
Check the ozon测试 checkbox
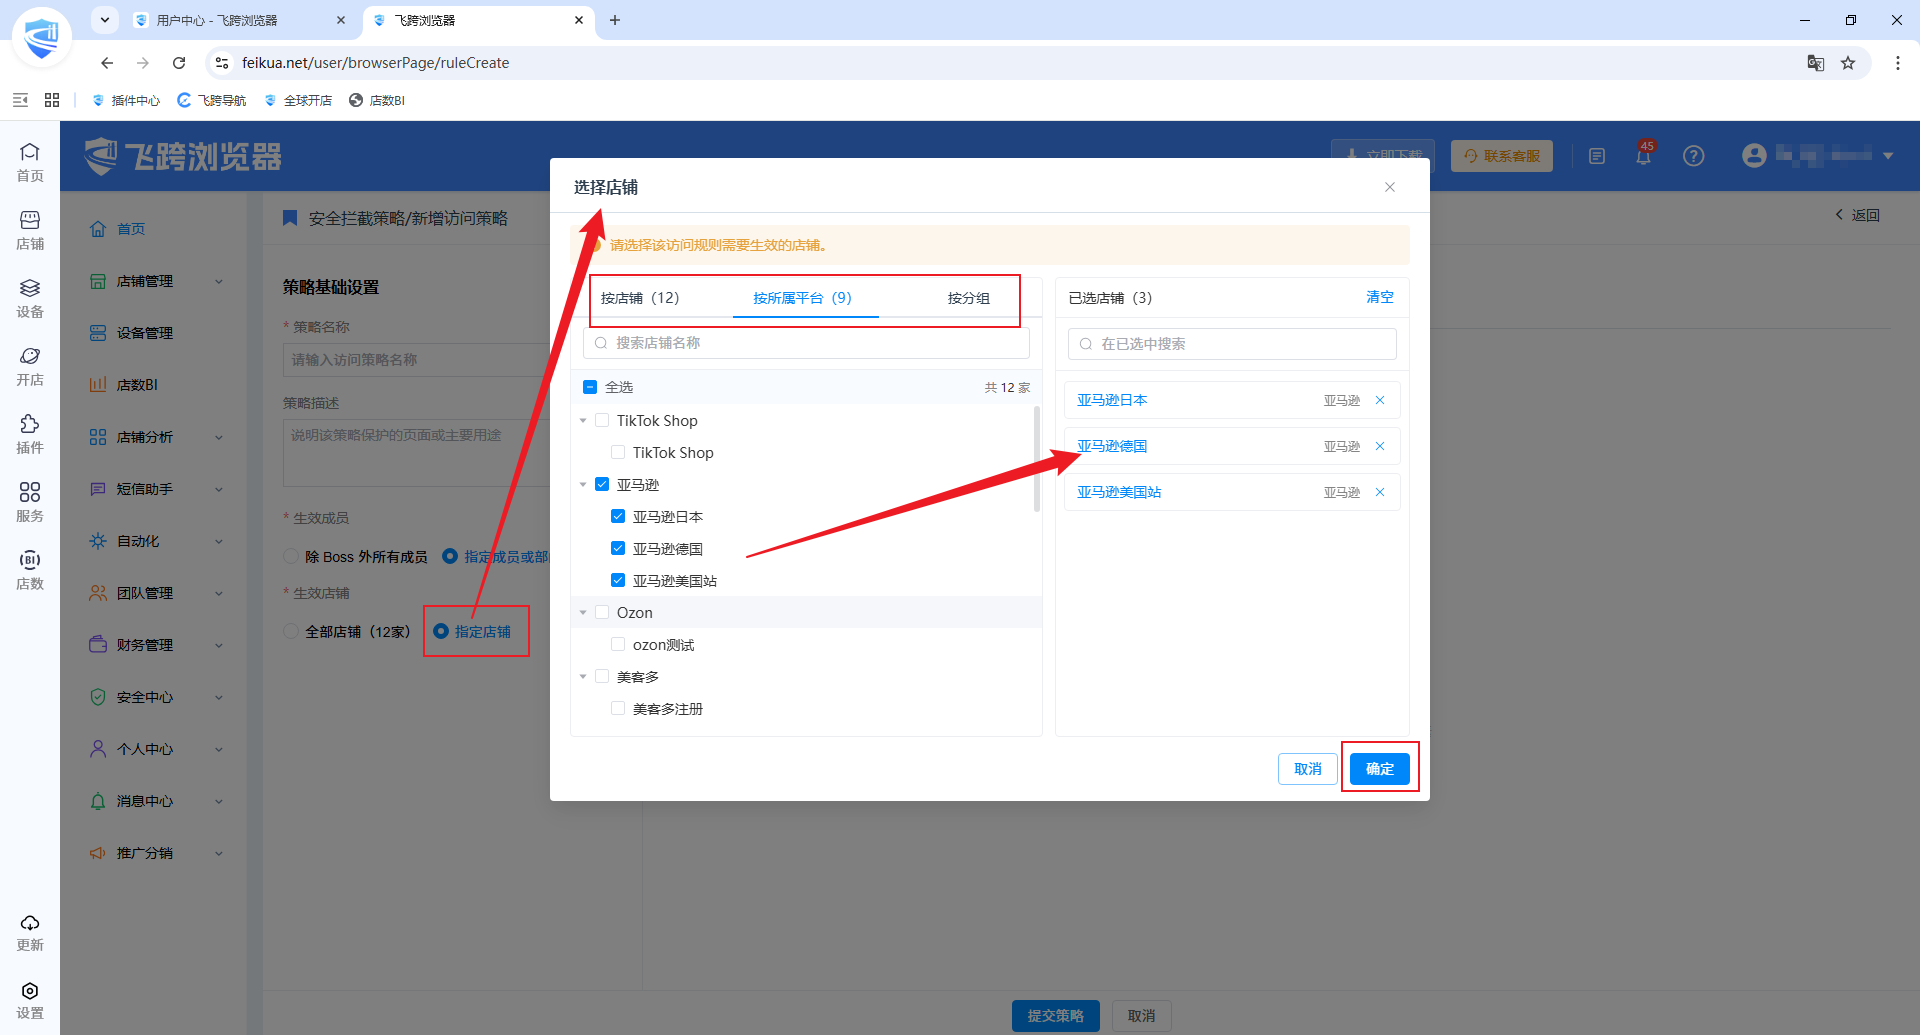pyautogui.click(x=618, y=645)
